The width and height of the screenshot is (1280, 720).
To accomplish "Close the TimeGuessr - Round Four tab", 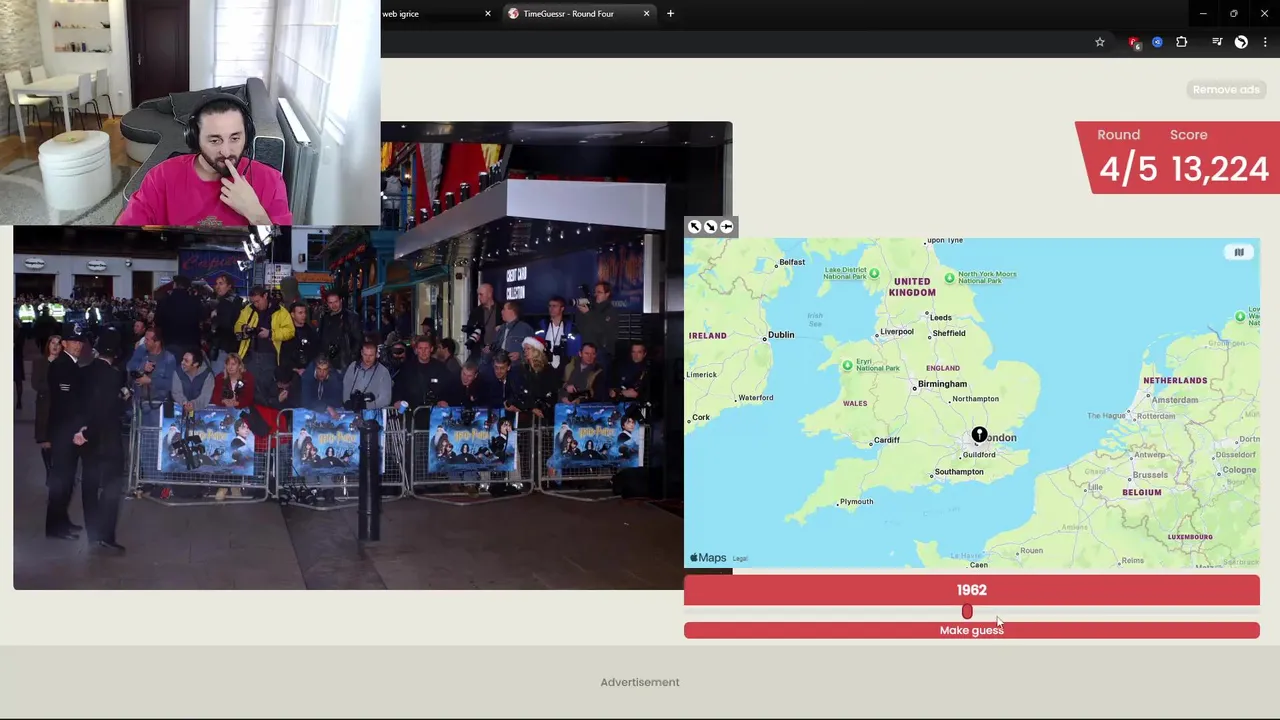I will (646, 13).
